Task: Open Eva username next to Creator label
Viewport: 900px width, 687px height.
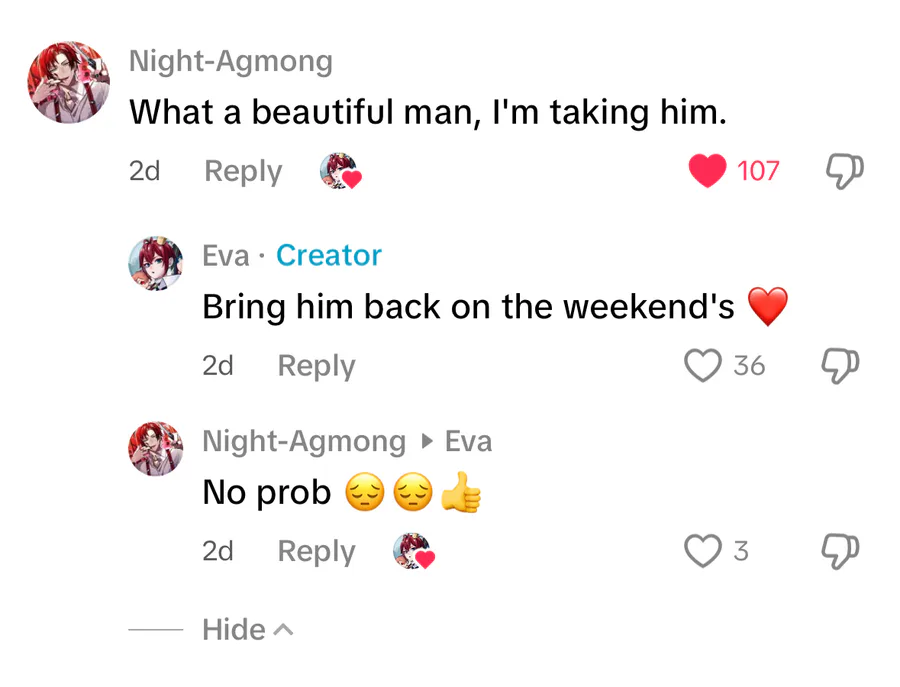Action: point(226,255)
